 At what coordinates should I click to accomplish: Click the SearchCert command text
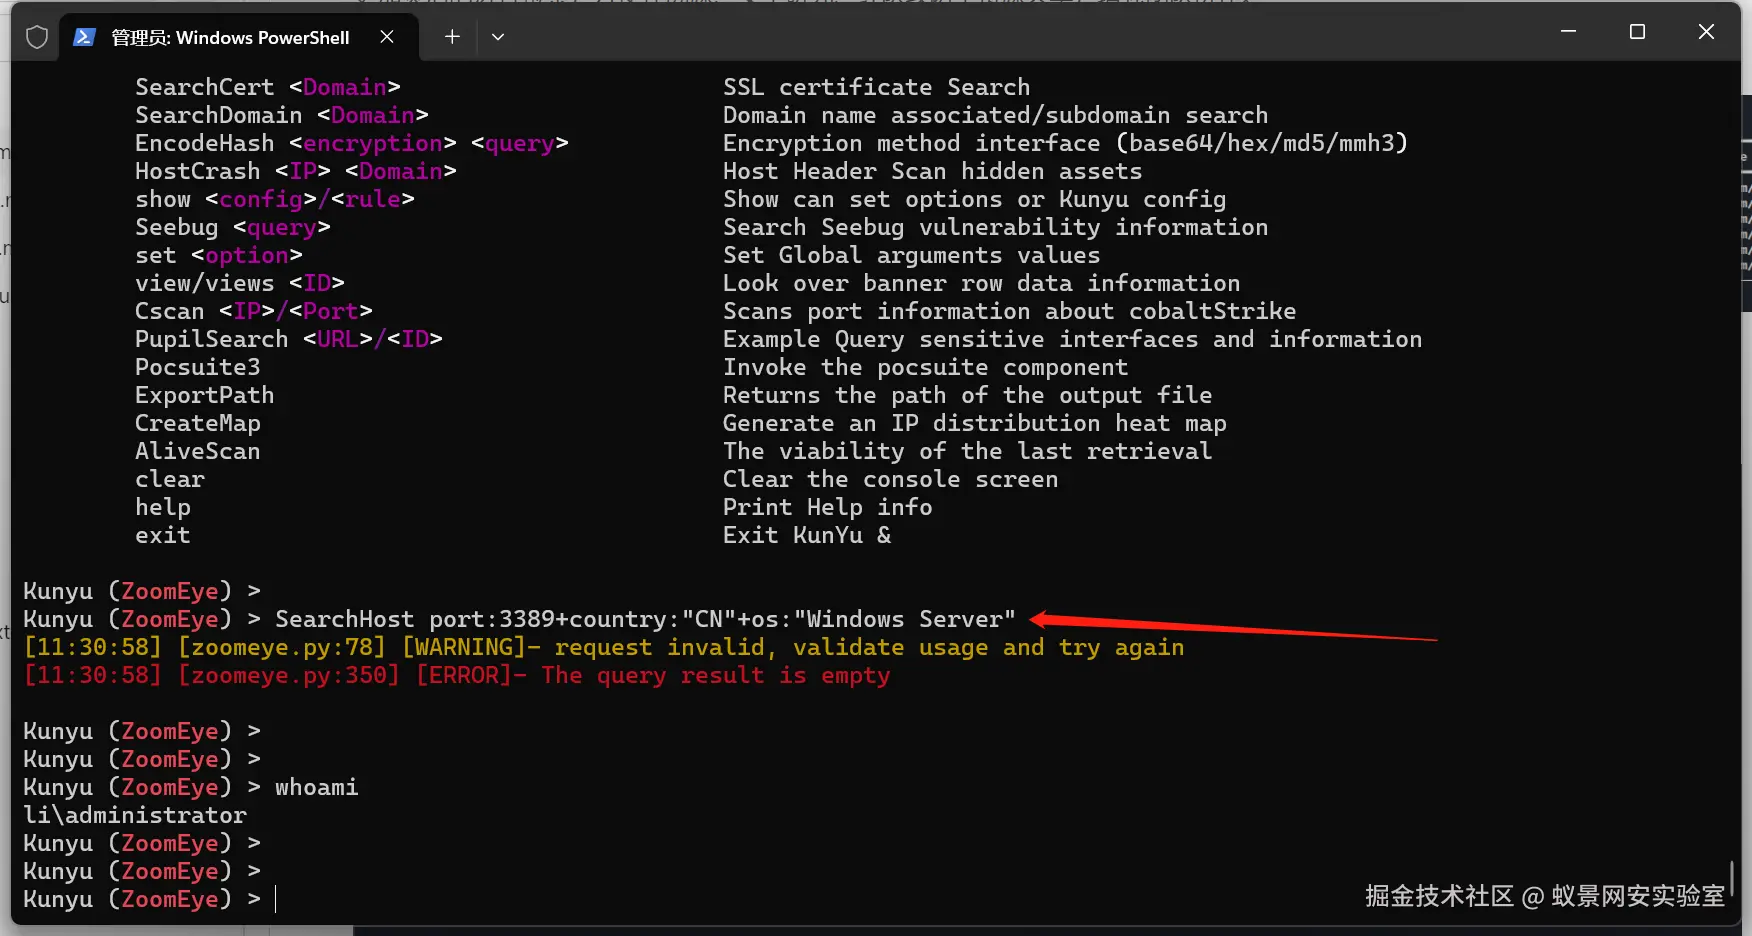(x=204, y=87)
